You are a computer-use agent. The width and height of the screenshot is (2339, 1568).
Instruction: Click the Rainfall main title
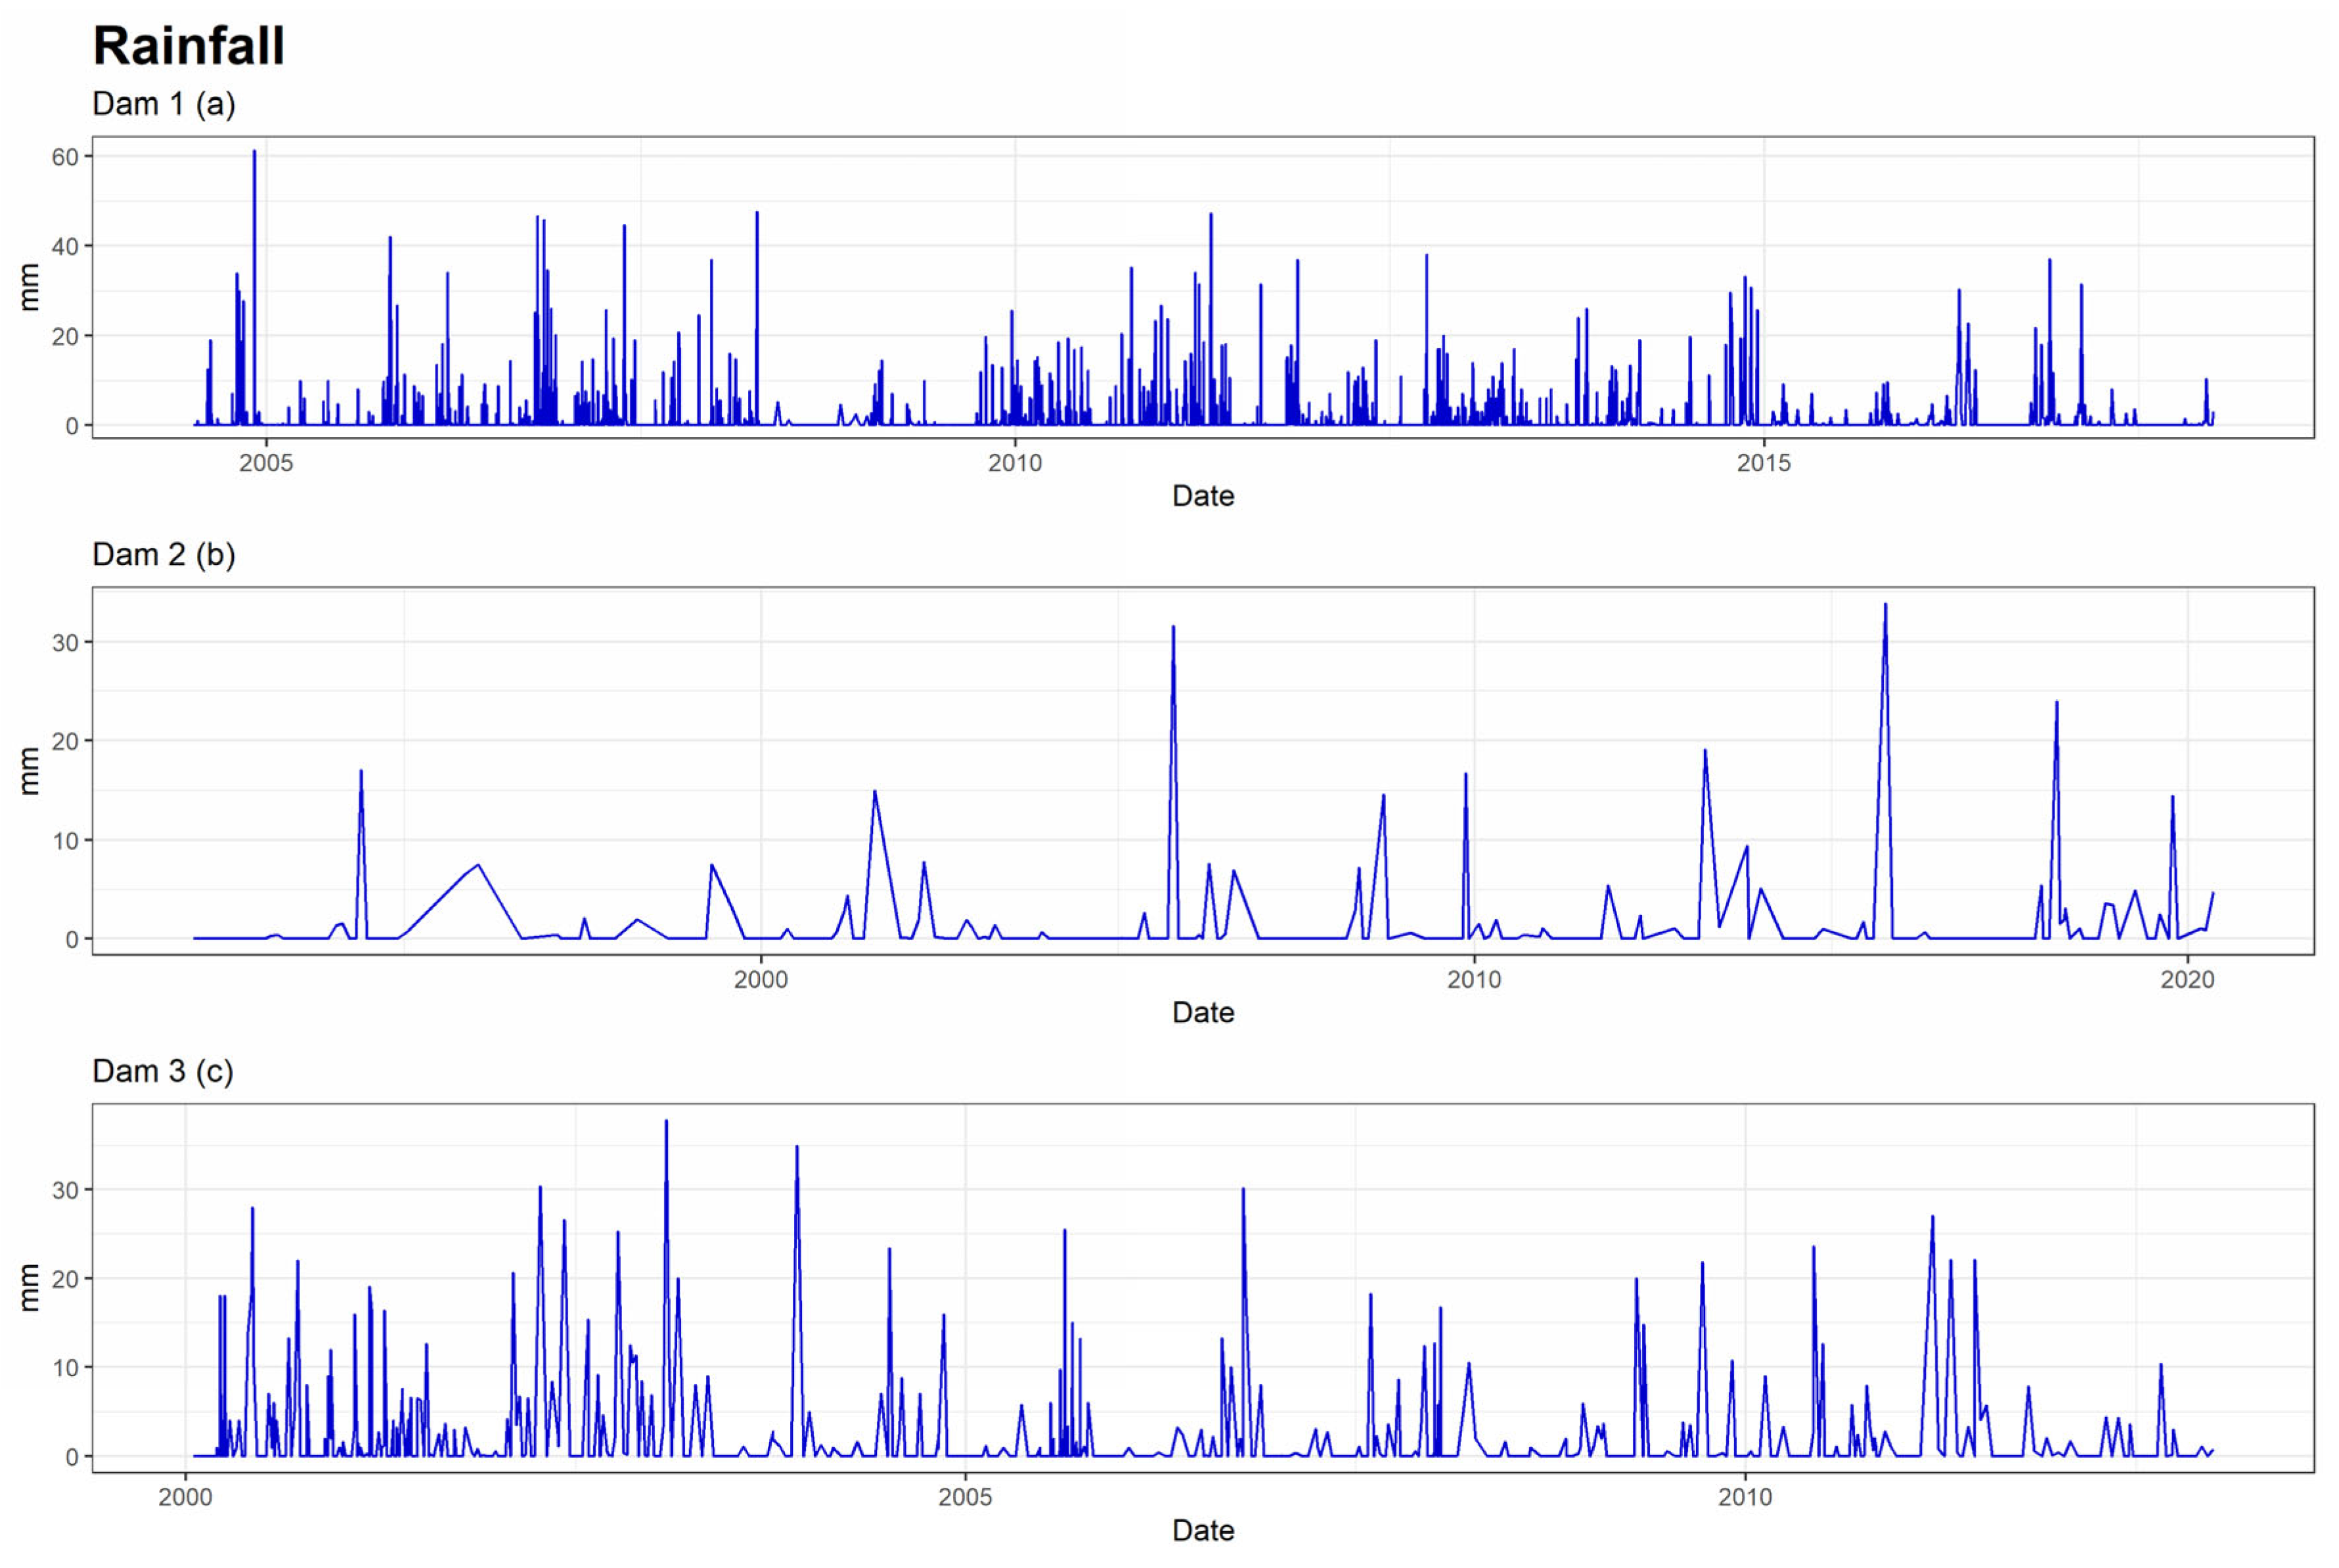188,46
